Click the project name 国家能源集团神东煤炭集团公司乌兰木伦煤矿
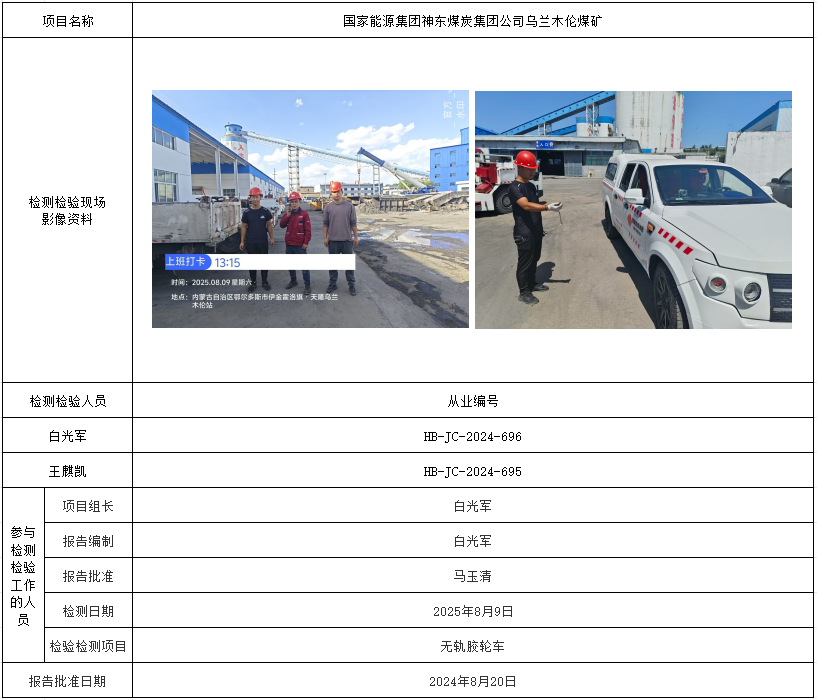Image resolution: width=817 pixels, height=700 pixels. pos(472,21)
